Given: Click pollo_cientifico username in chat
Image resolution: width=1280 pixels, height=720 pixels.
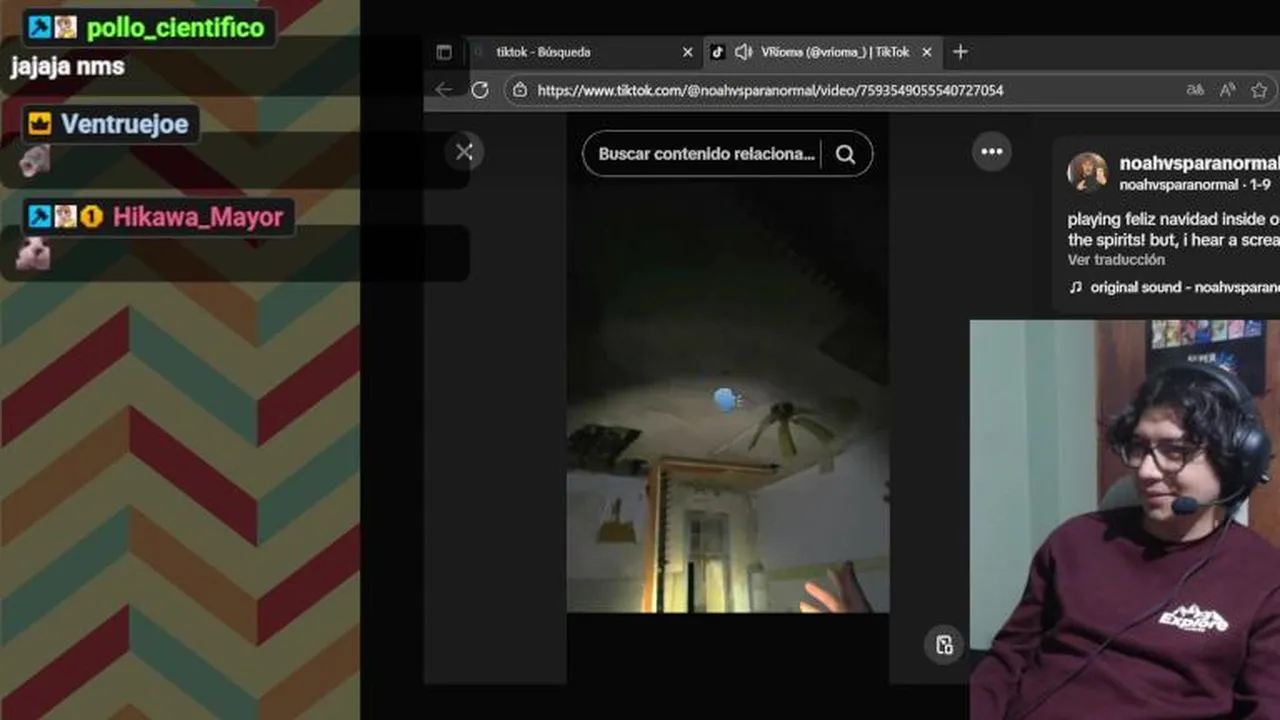Looking at the screenshot, I should click(175, 28).
